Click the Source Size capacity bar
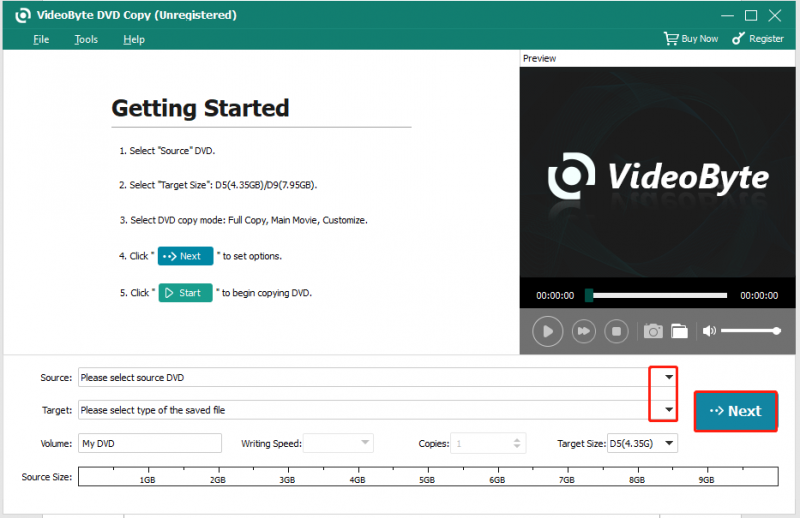The width and height of the screenshot is (800, 518). point(428,476)
